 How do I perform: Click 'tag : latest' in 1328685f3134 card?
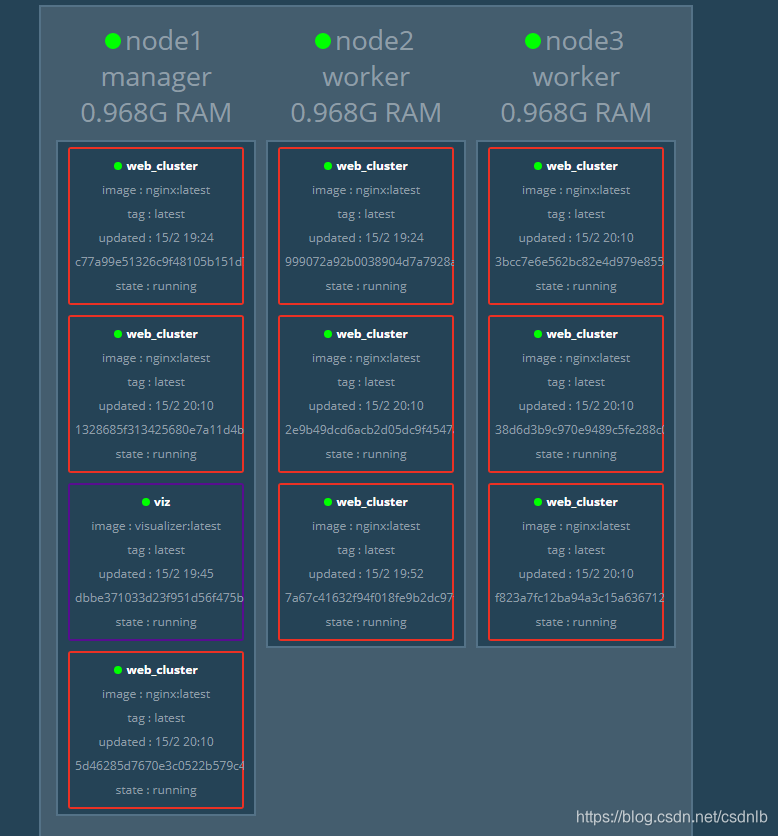156,382
